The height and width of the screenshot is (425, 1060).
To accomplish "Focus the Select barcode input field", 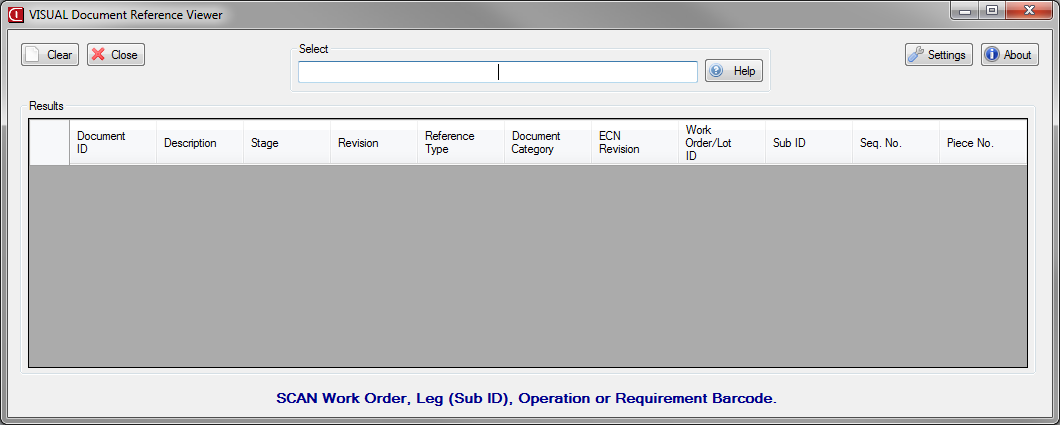I will click(x=497, y=72).
